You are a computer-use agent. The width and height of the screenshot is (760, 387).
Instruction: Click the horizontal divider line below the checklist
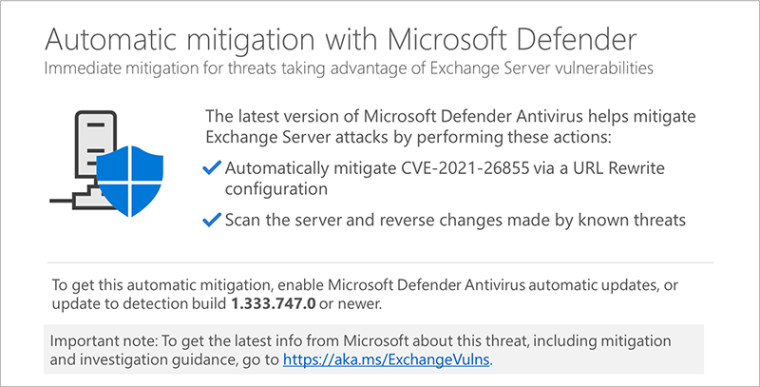[x=380, y=262]
